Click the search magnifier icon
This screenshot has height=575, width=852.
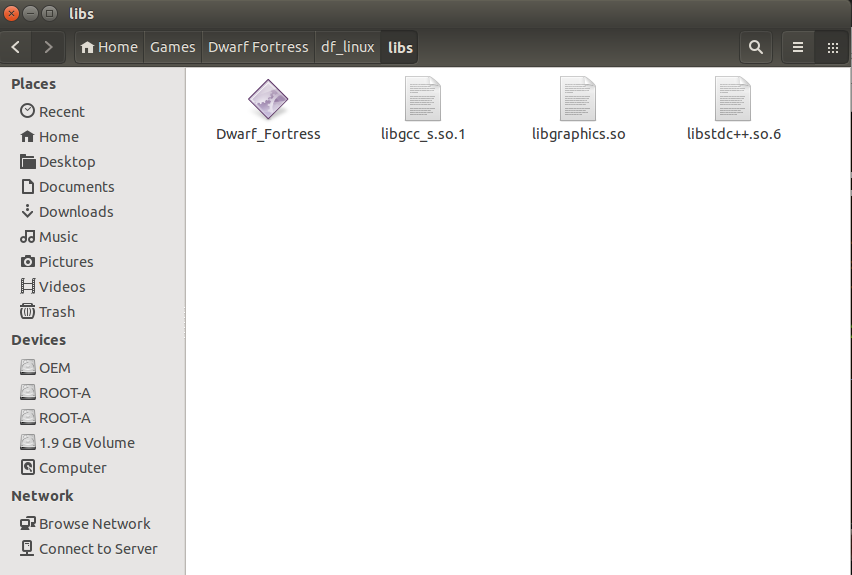coord(756,47)
